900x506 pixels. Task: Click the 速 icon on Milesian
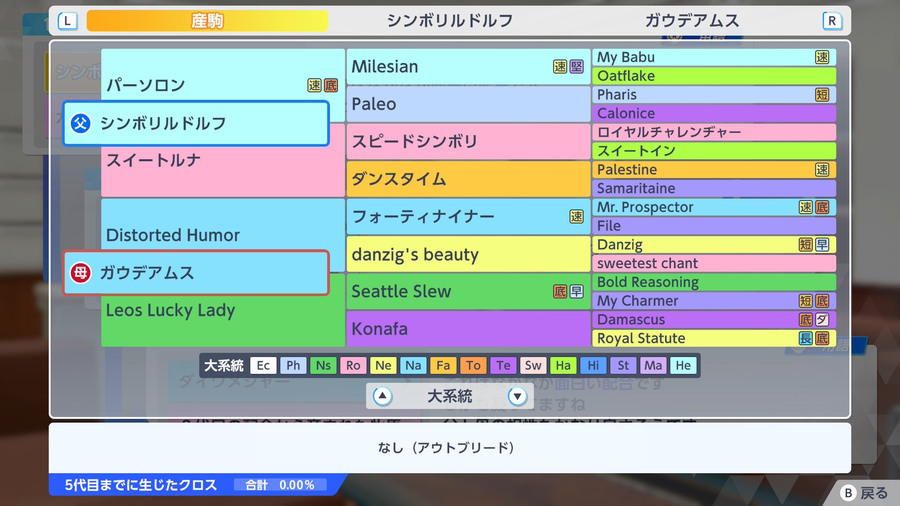pyautogui.click(x=560, y=67)
